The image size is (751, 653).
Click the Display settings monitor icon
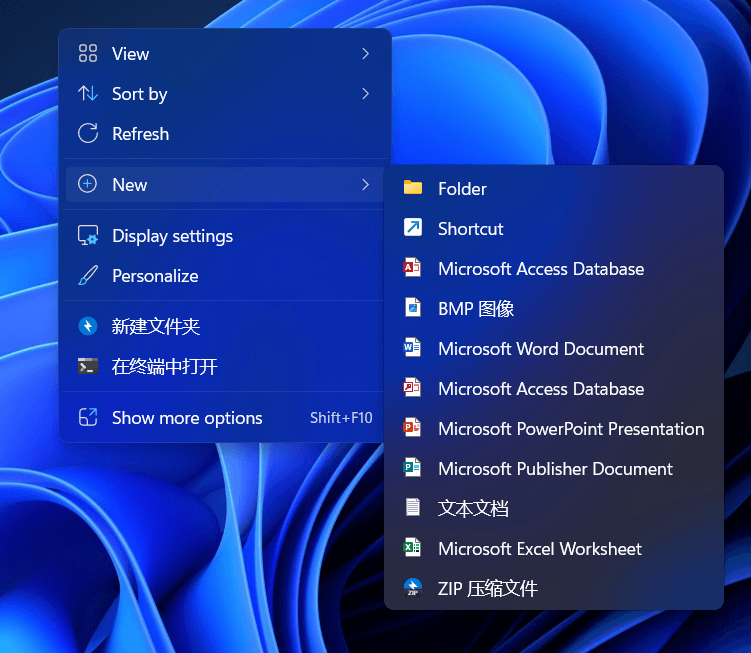(x=88, y=235)
